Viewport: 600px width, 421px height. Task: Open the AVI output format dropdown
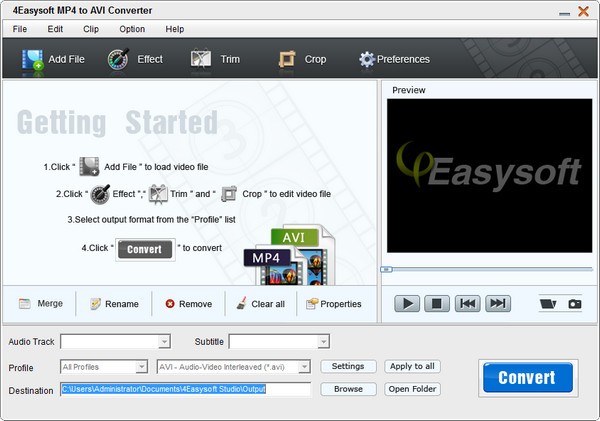coord(304,367)
